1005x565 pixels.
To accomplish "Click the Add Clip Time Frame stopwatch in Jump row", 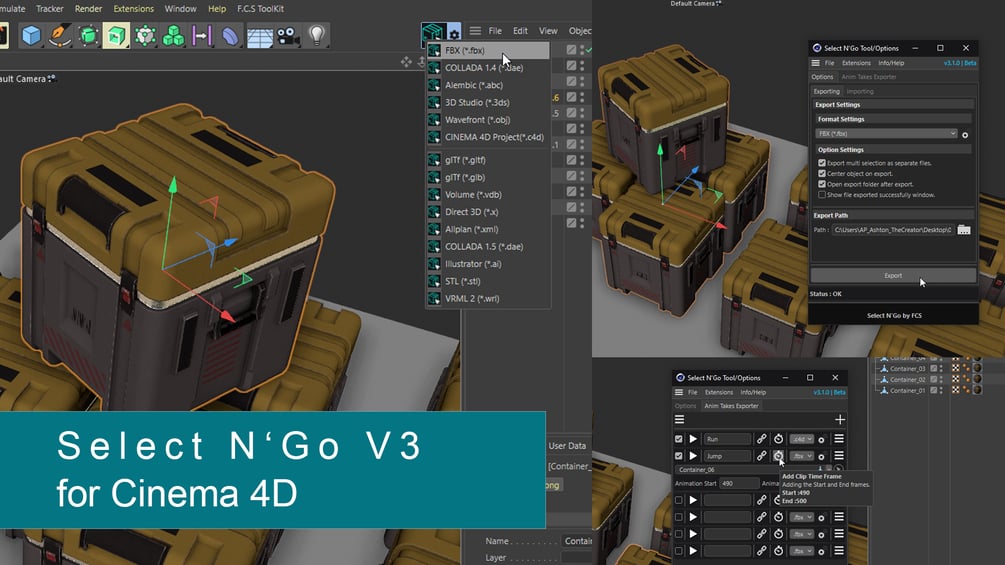I will [778, 455].
